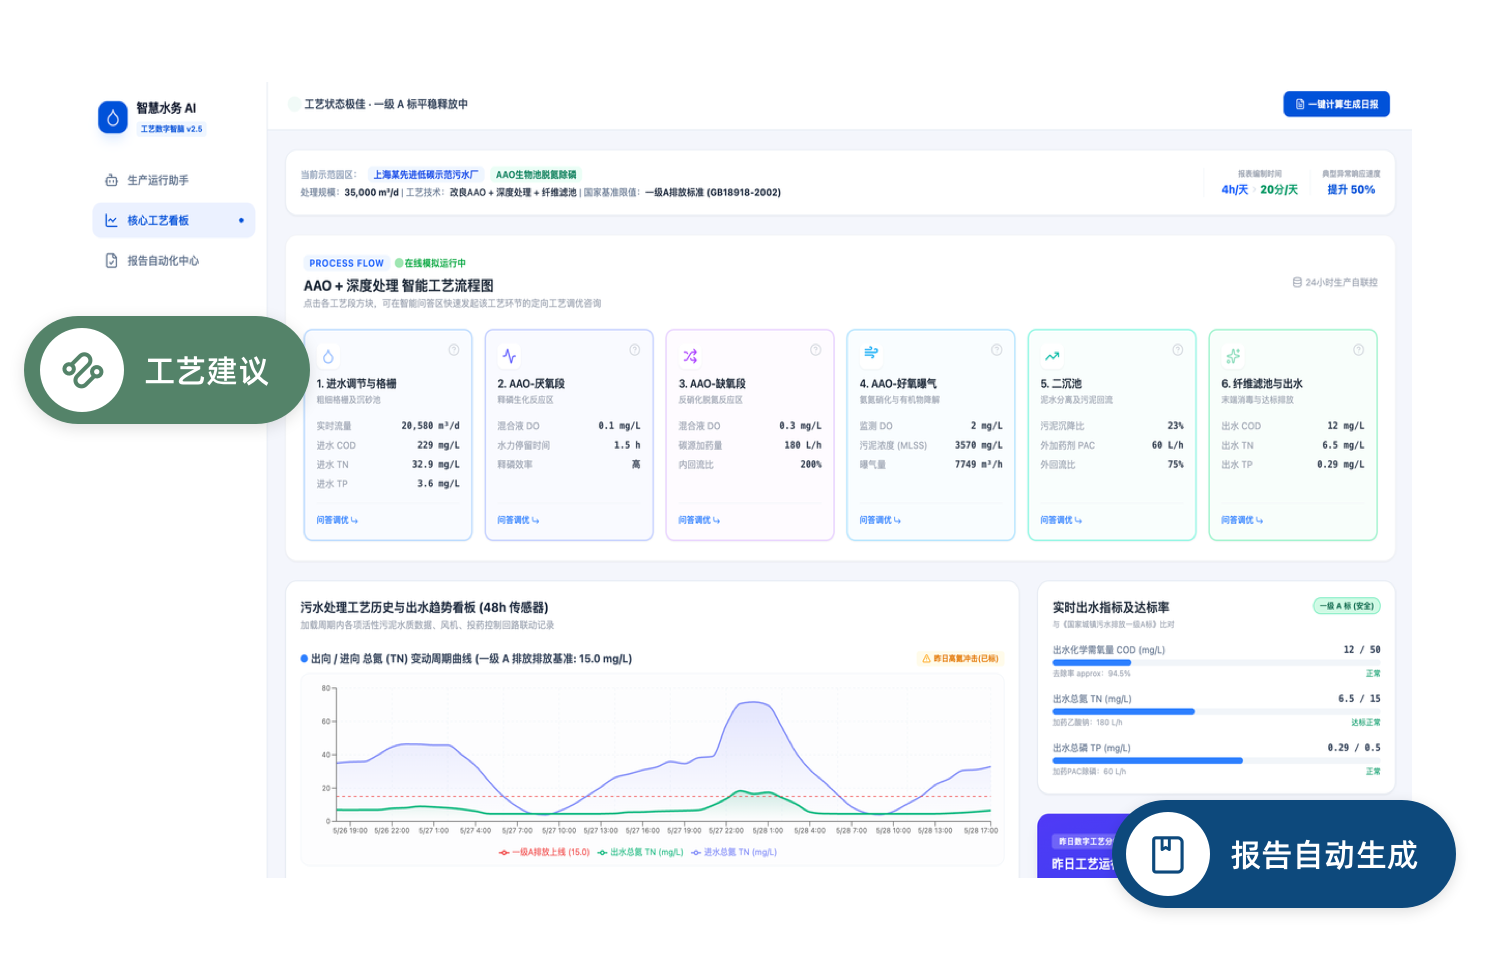Click the chart icon beside 核心工艺看板

(x=111, y=220)
